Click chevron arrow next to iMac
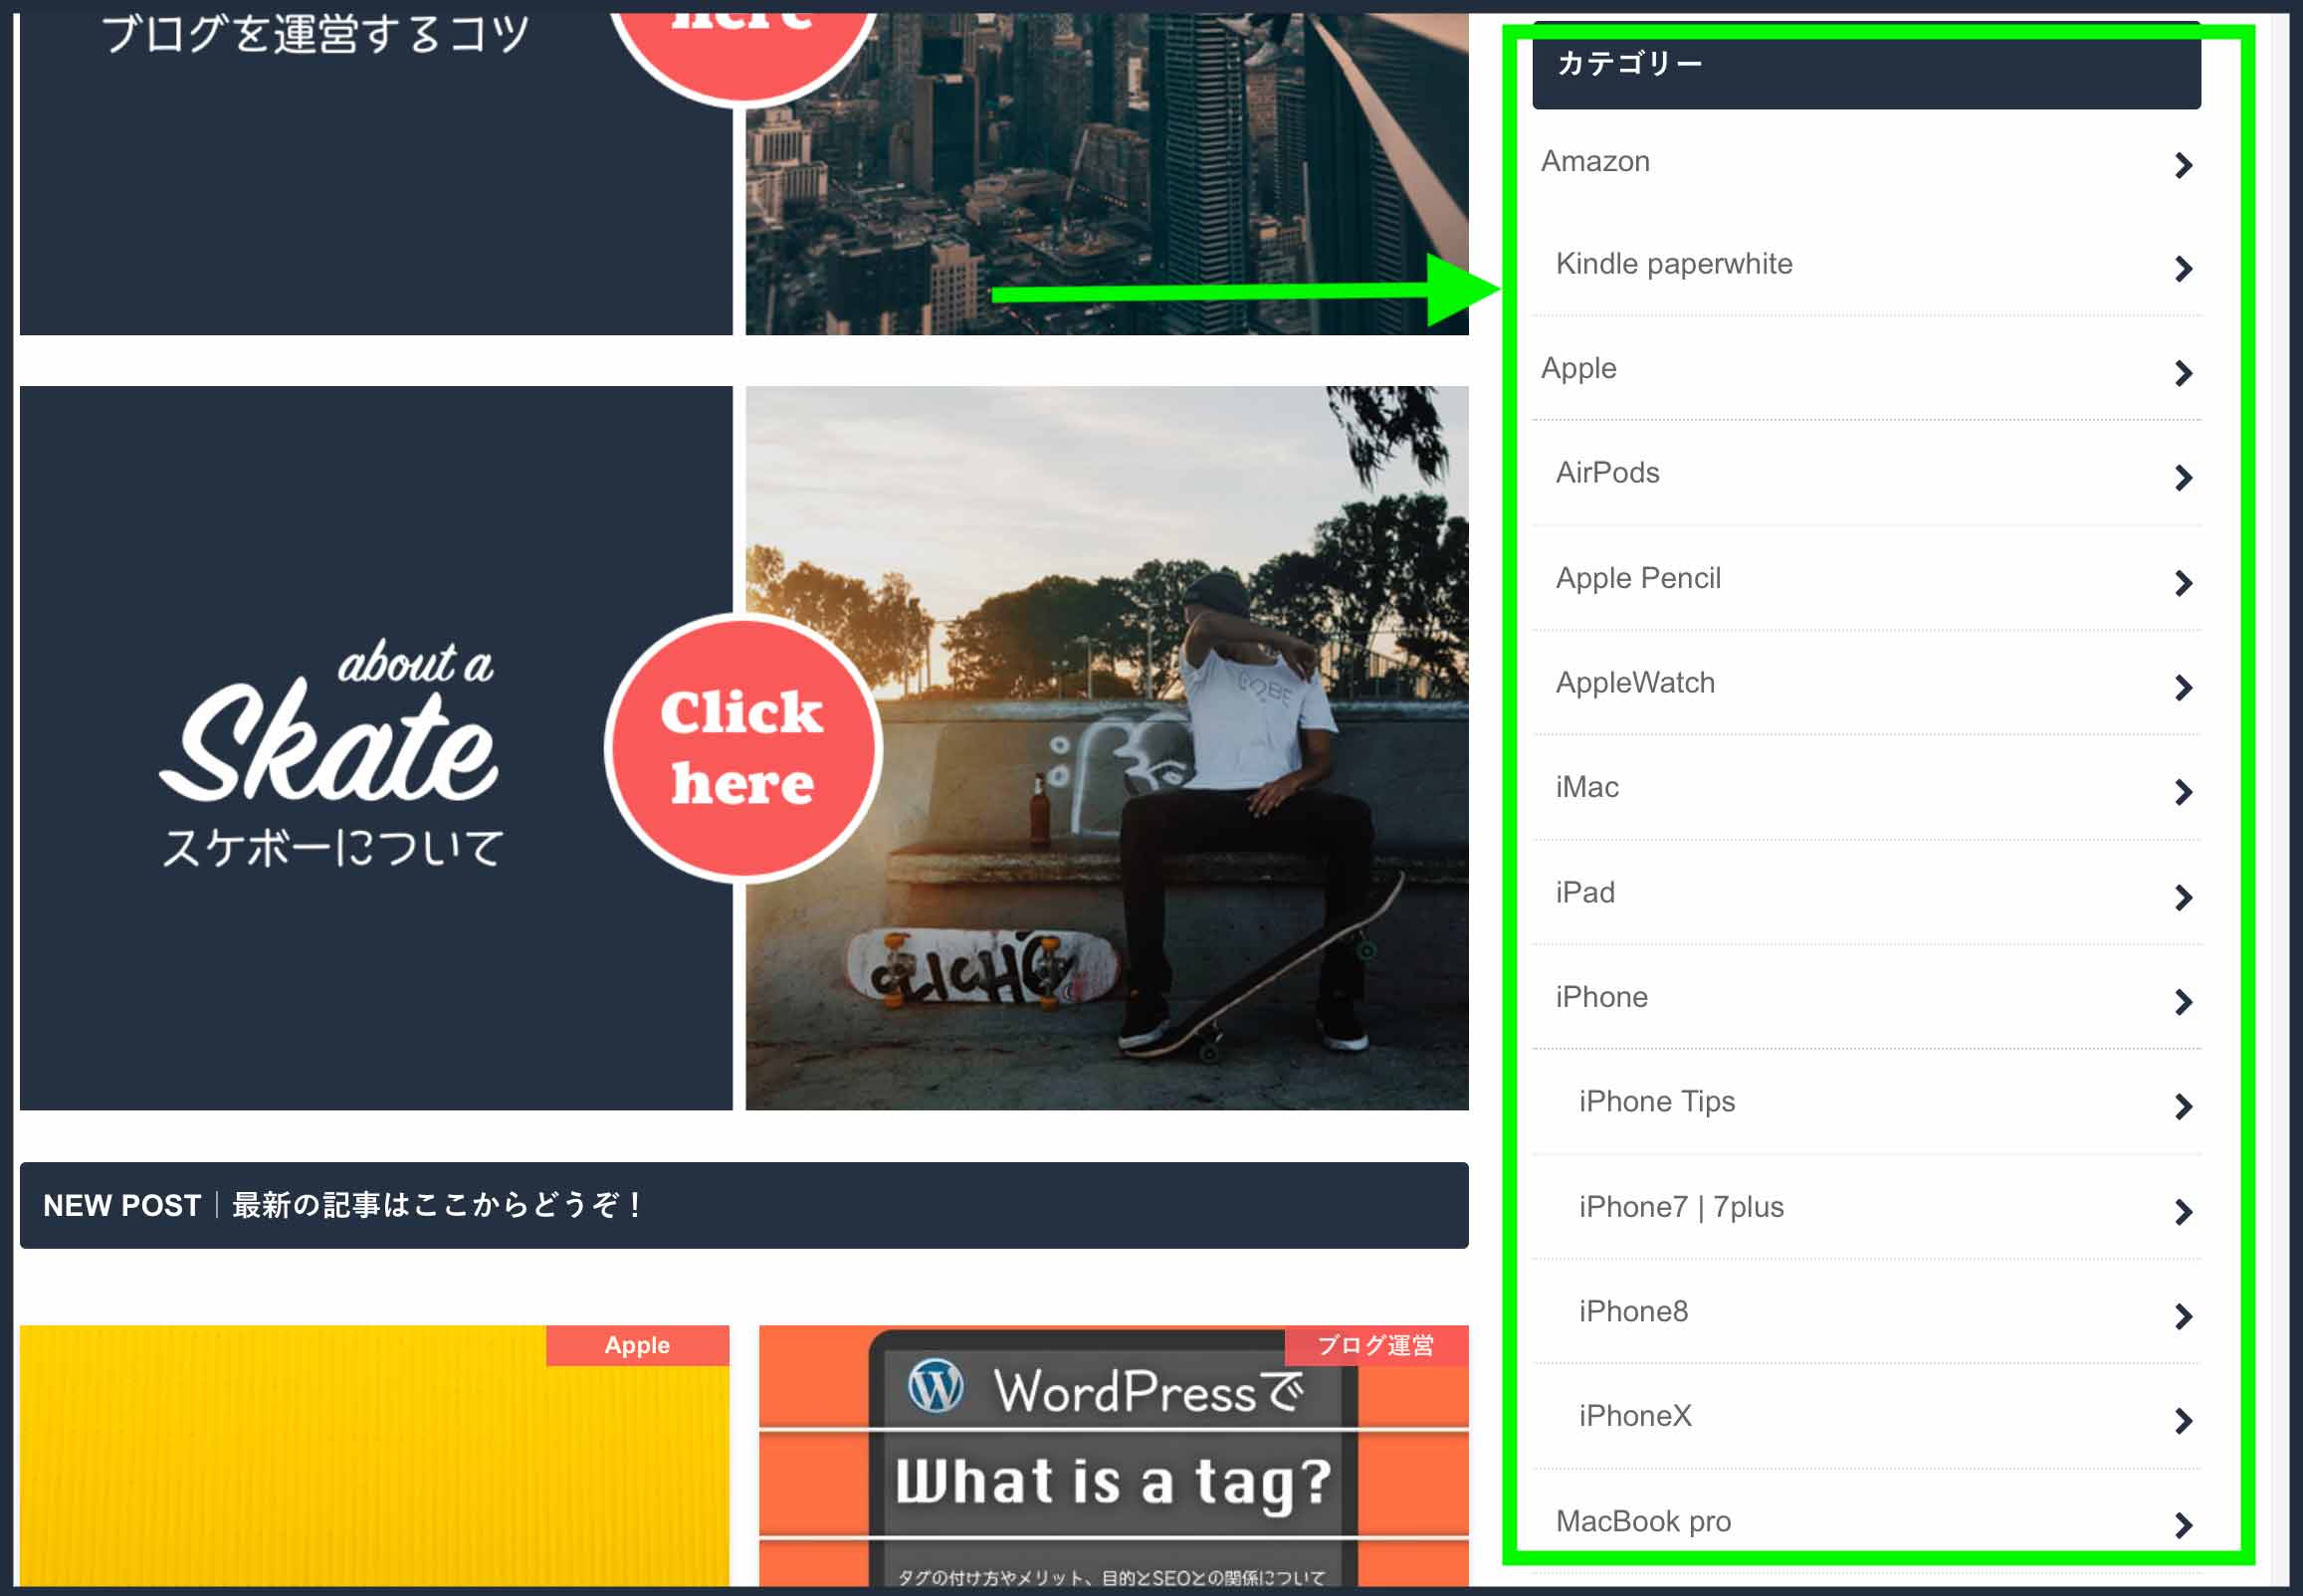Image resolution: width=2303 pixels, height=1596 pixels. click(2183, 792)
